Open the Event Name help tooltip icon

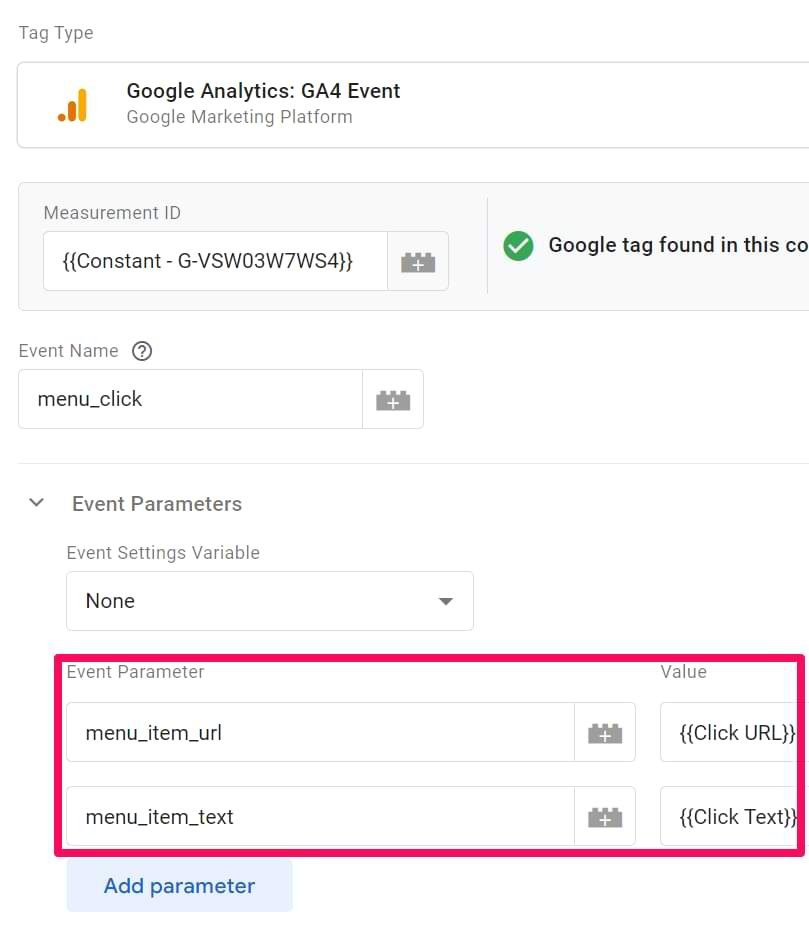pyautogui.click(x=142, y=351)
